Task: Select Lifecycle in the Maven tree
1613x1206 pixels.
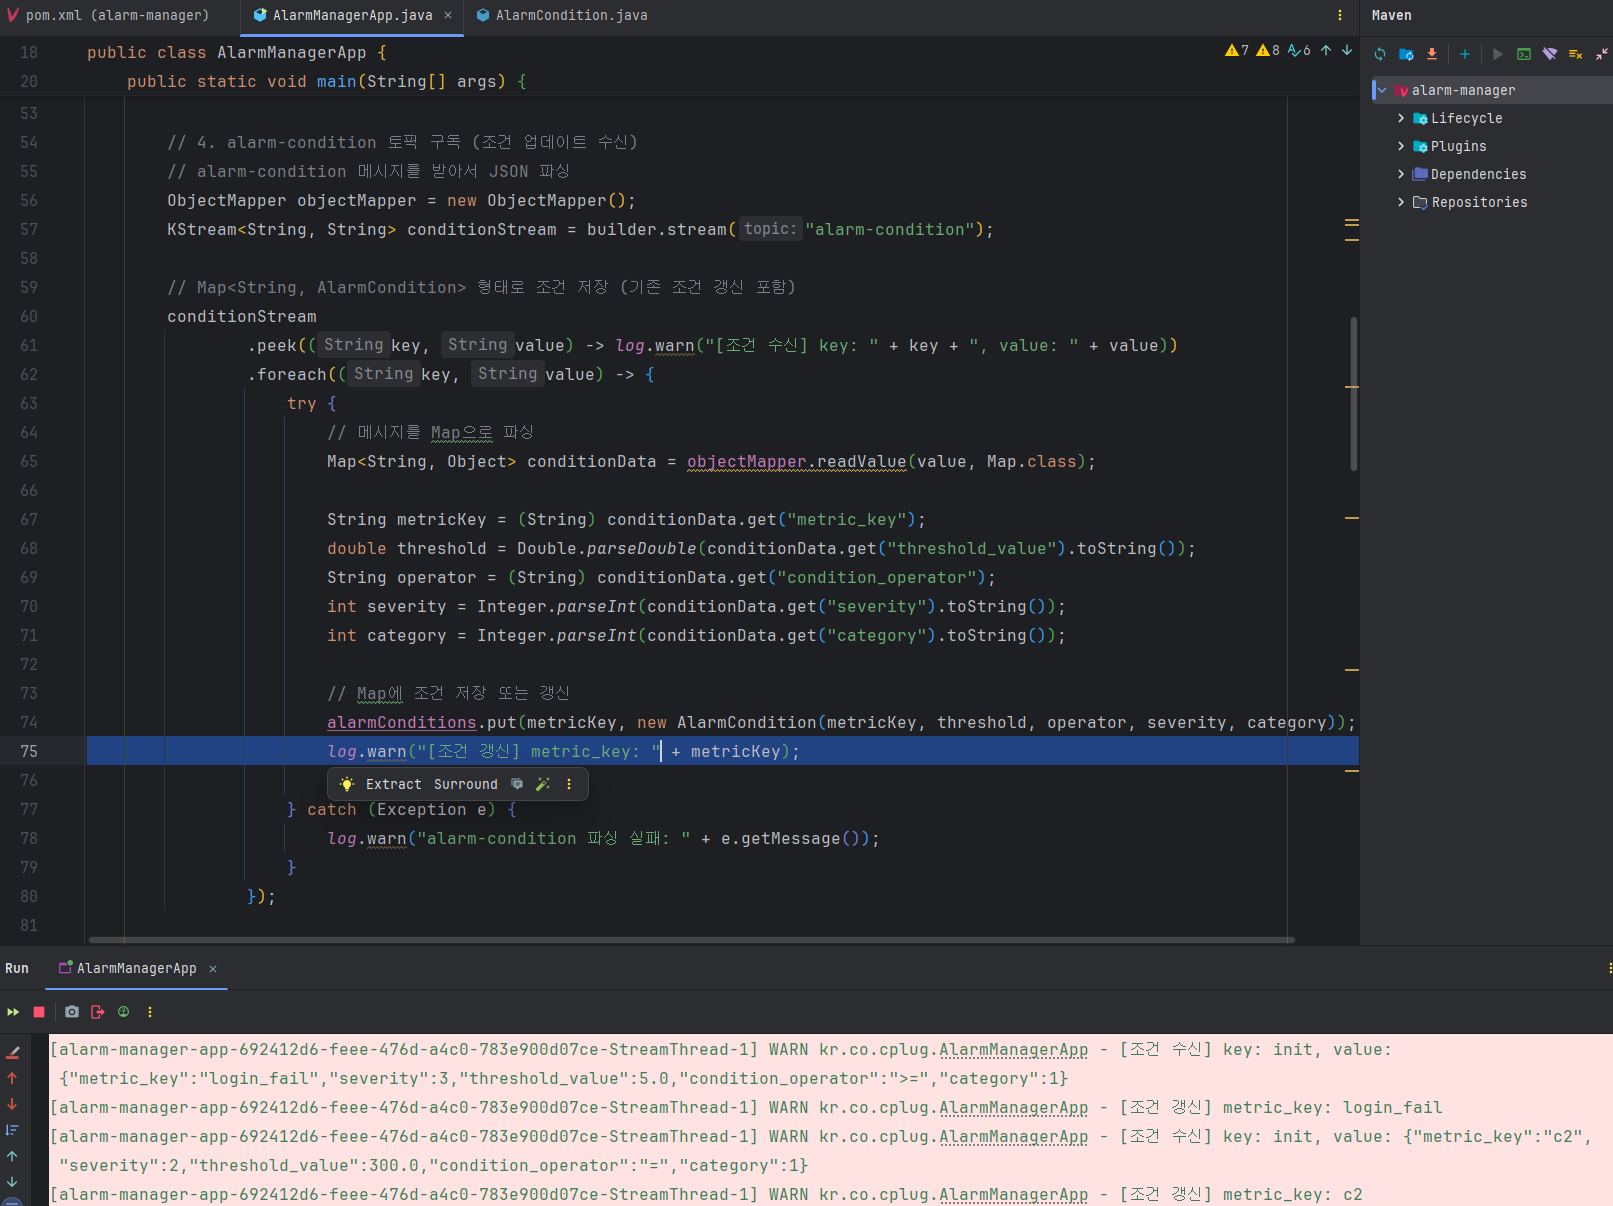Action: 1466,118
